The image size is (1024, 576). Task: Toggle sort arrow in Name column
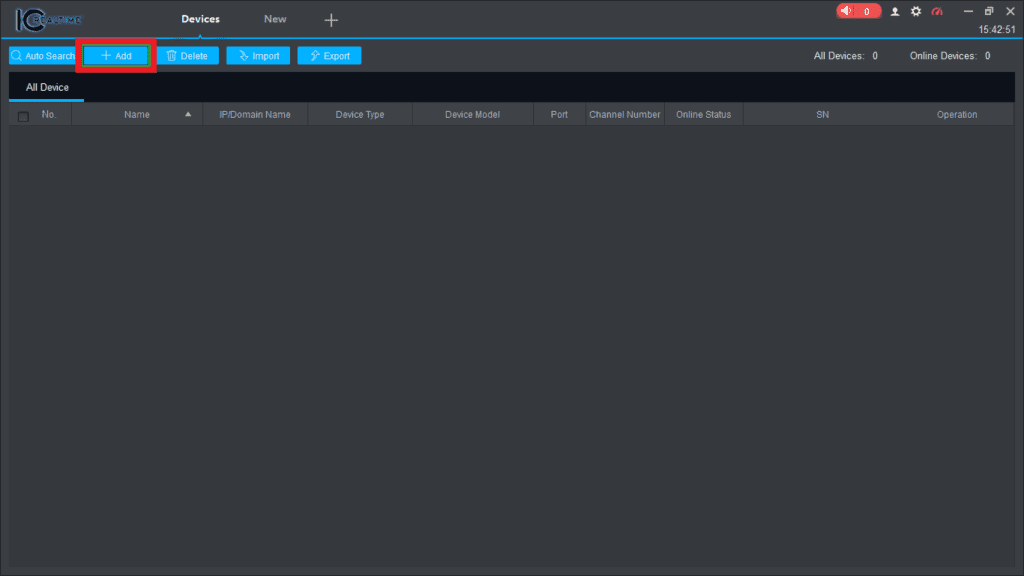pyautogui.click(x=188, y=115)
